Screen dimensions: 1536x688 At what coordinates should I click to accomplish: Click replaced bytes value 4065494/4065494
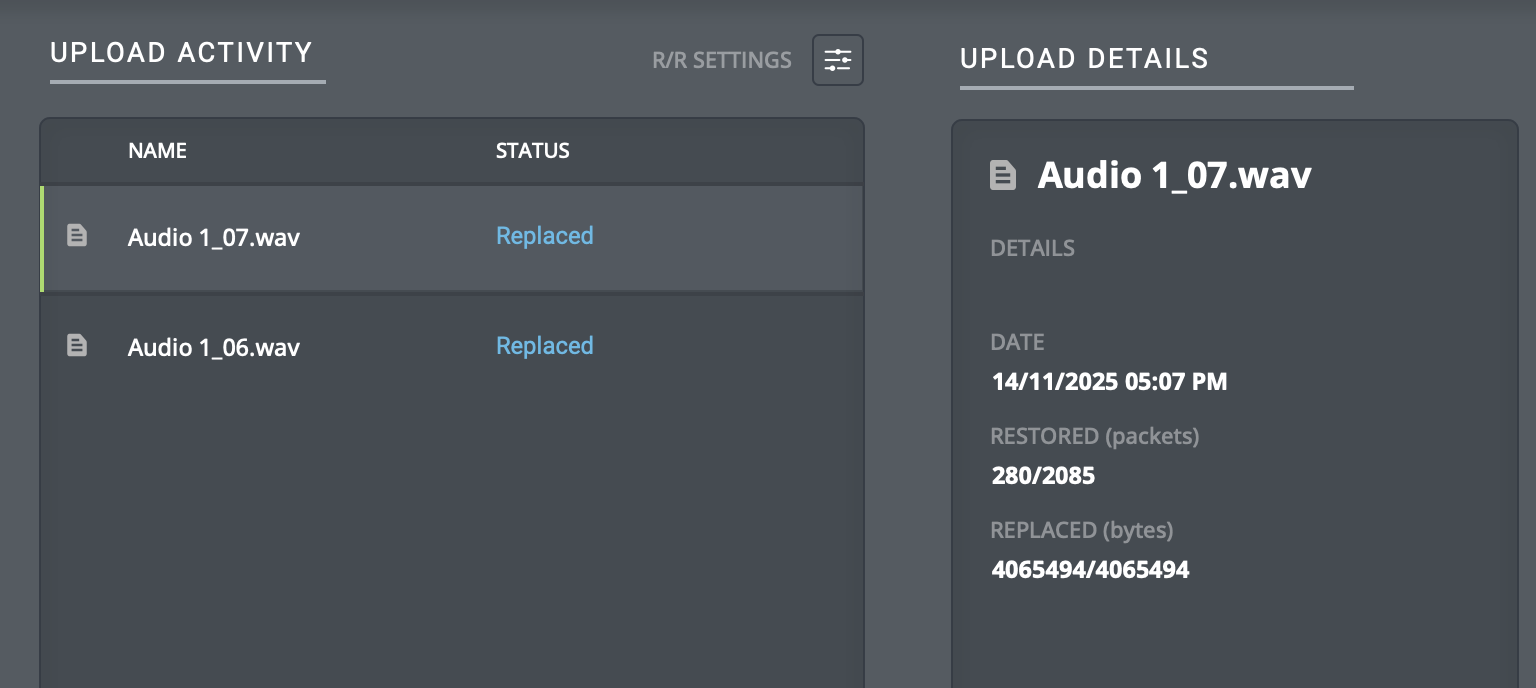click(1090, 570)
